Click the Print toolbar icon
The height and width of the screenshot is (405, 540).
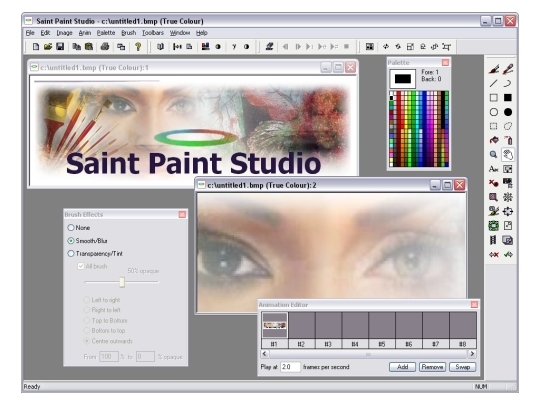(105, 46)
